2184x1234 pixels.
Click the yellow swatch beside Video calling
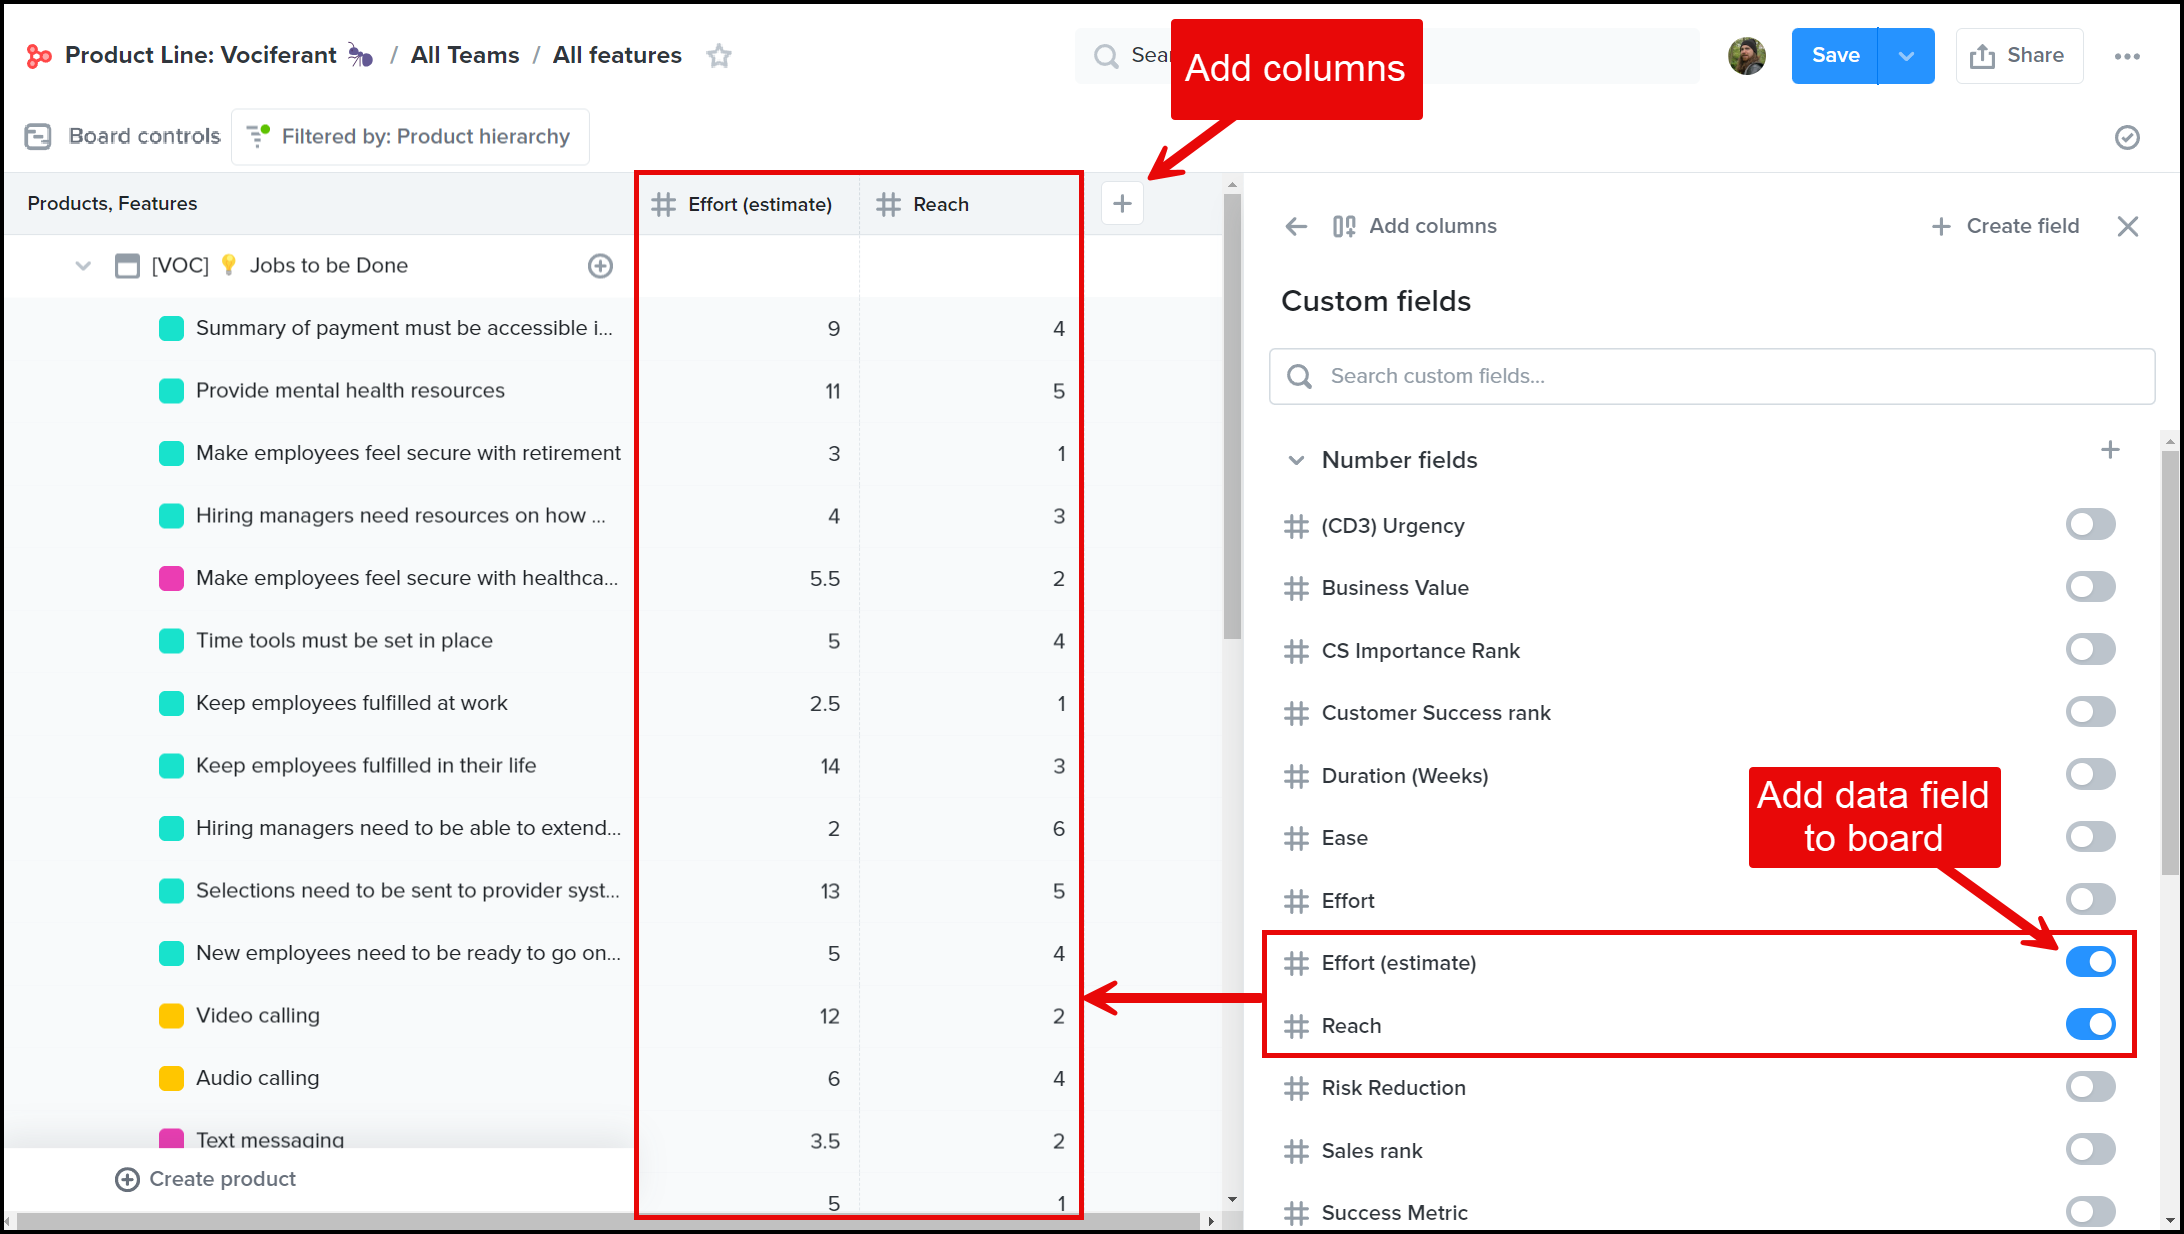[171, 1015]
